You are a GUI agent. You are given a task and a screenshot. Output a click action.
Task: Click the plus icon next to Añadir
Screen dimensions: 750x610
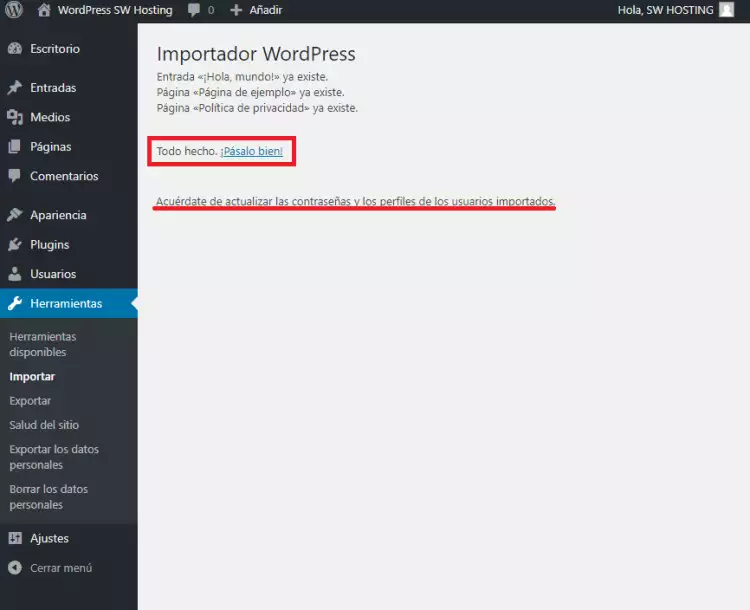click(x=236, y=10)
